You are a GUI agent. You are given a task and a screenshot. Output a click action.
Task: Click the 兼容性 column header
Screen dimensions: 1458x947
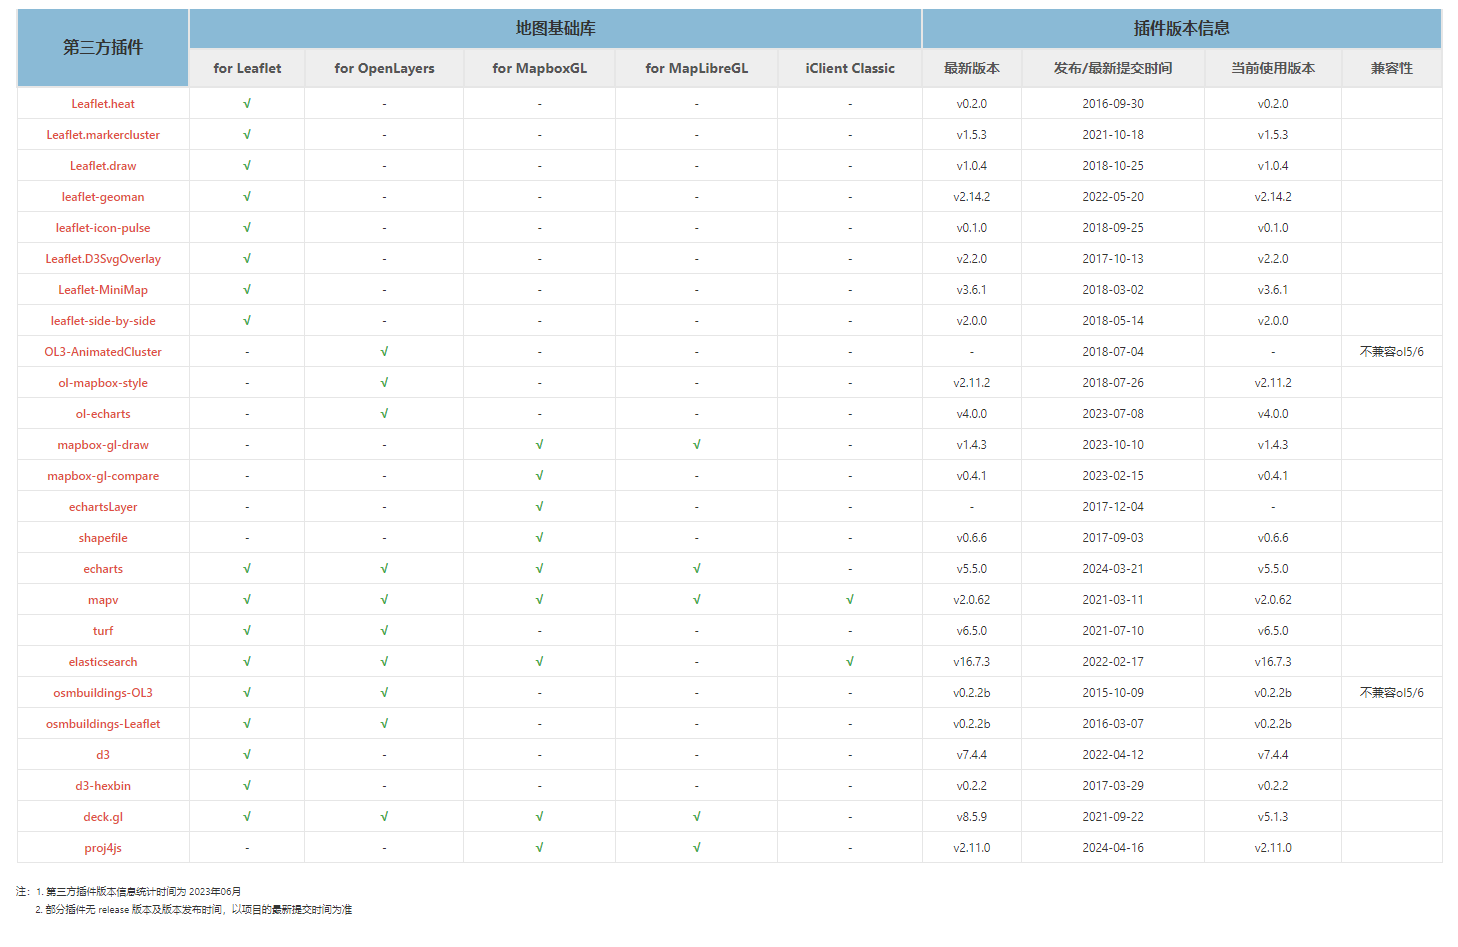[1392, 68]
